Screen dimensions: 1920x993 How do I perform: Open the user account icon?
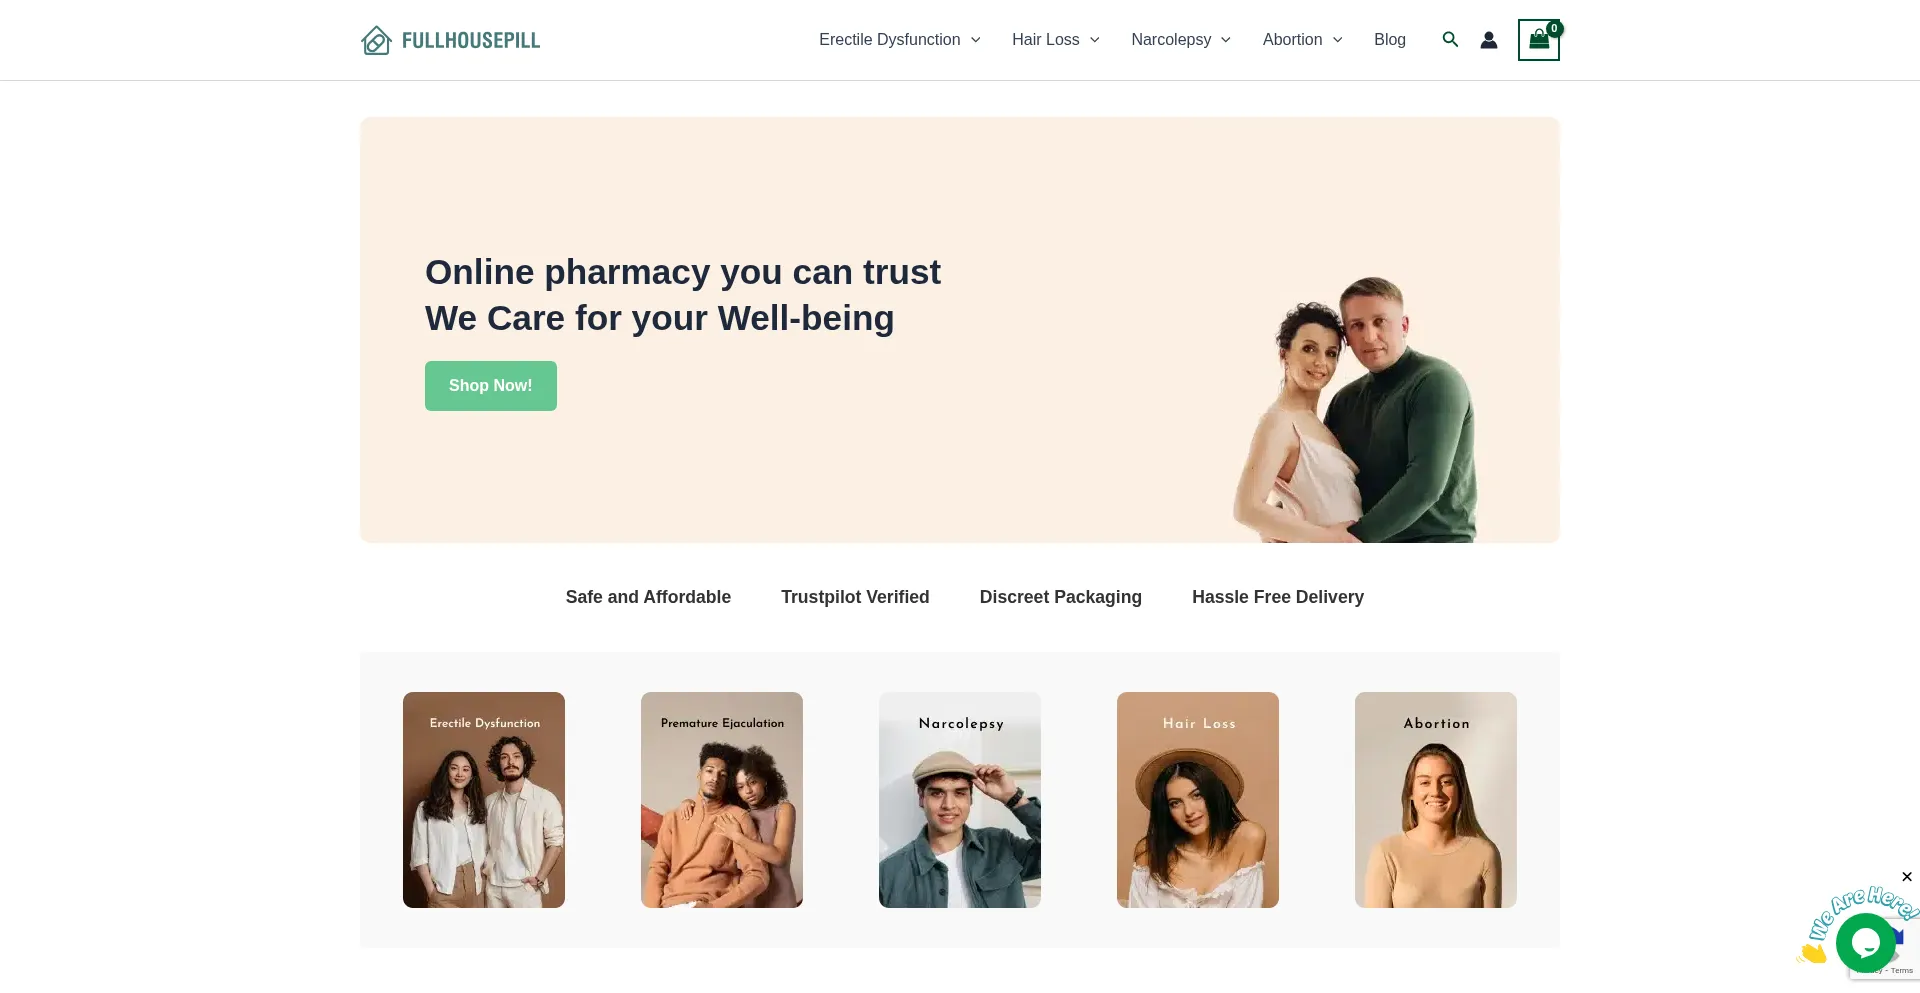pyautogui.click(x=1489, y=40)
